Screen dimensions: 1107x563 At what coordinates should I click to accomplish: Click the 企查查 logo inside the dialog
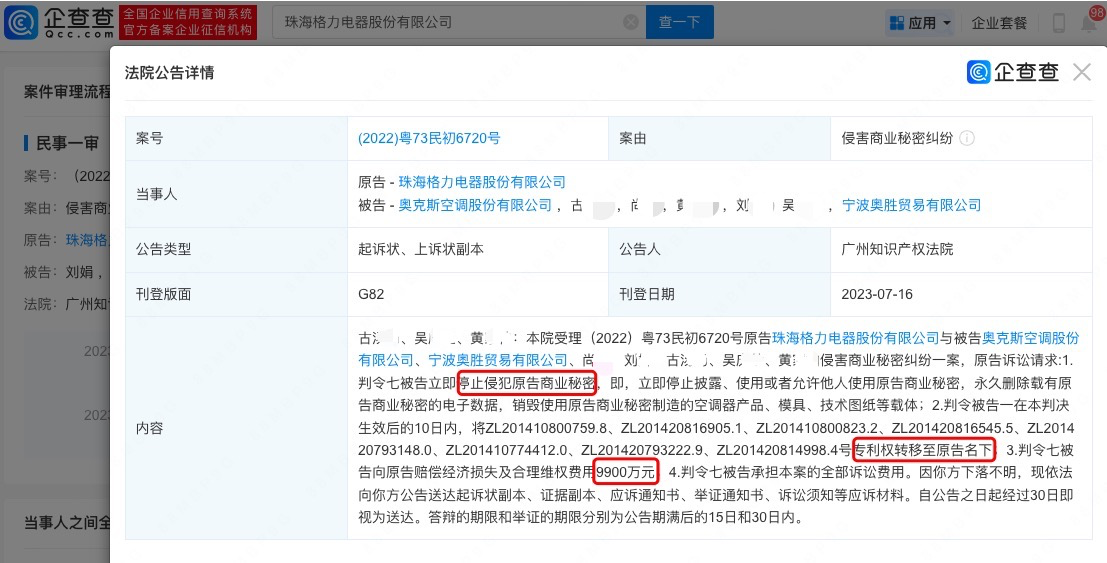point(1013,71)
